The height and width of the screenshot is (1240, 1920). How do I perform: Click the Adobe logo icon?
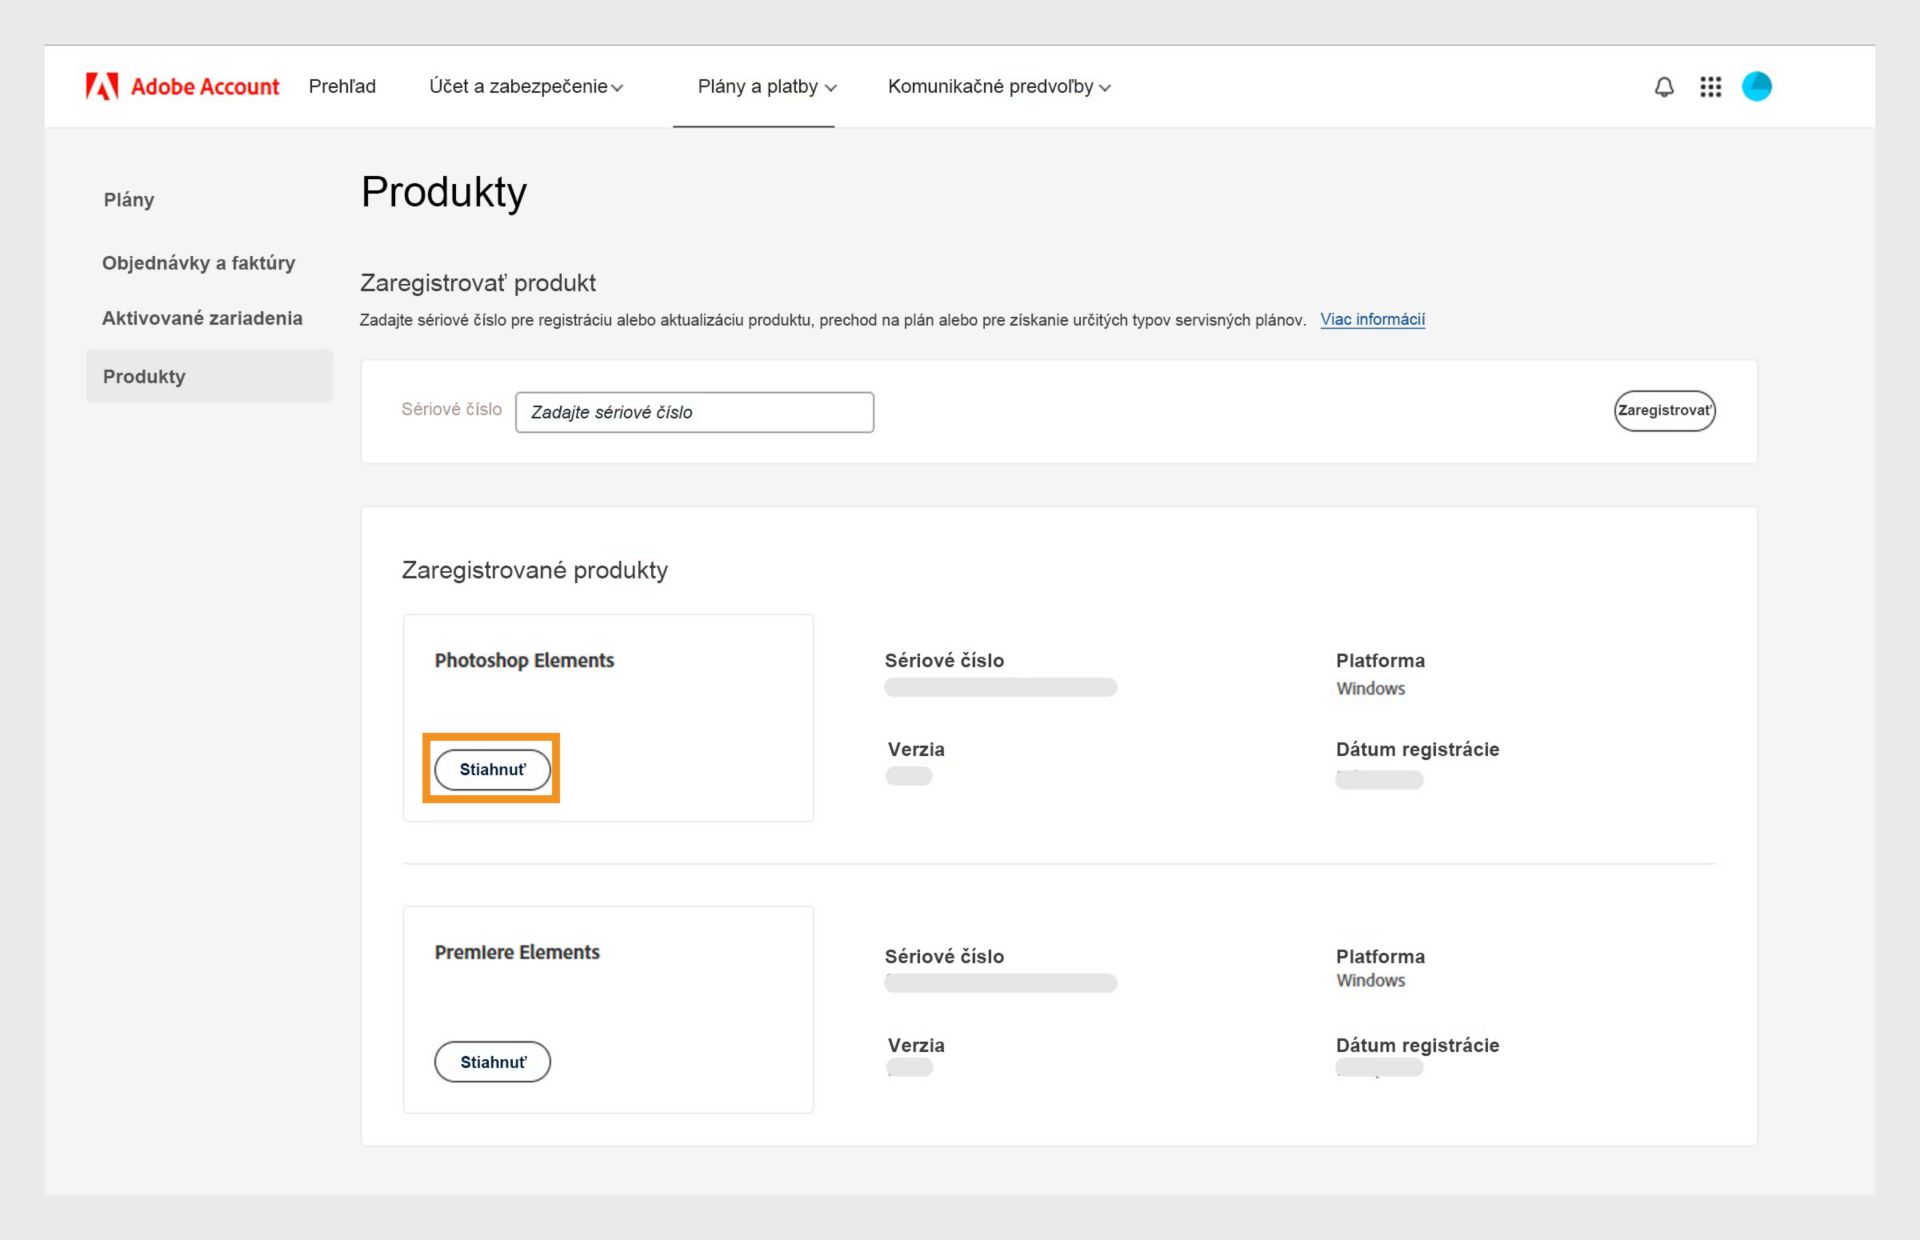(103, 86)
